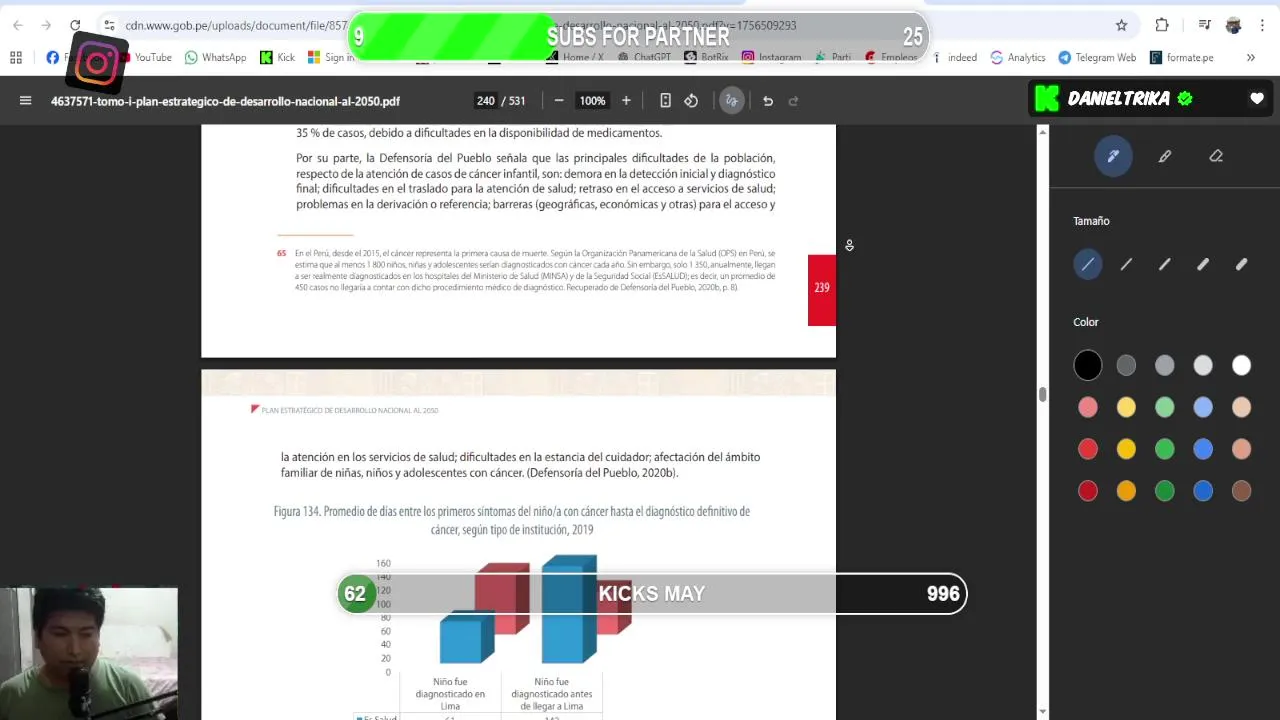The height and width of the screenshot is (720, 1280).
Task: Click the 100% zoom level field
Action: point(593,101)
